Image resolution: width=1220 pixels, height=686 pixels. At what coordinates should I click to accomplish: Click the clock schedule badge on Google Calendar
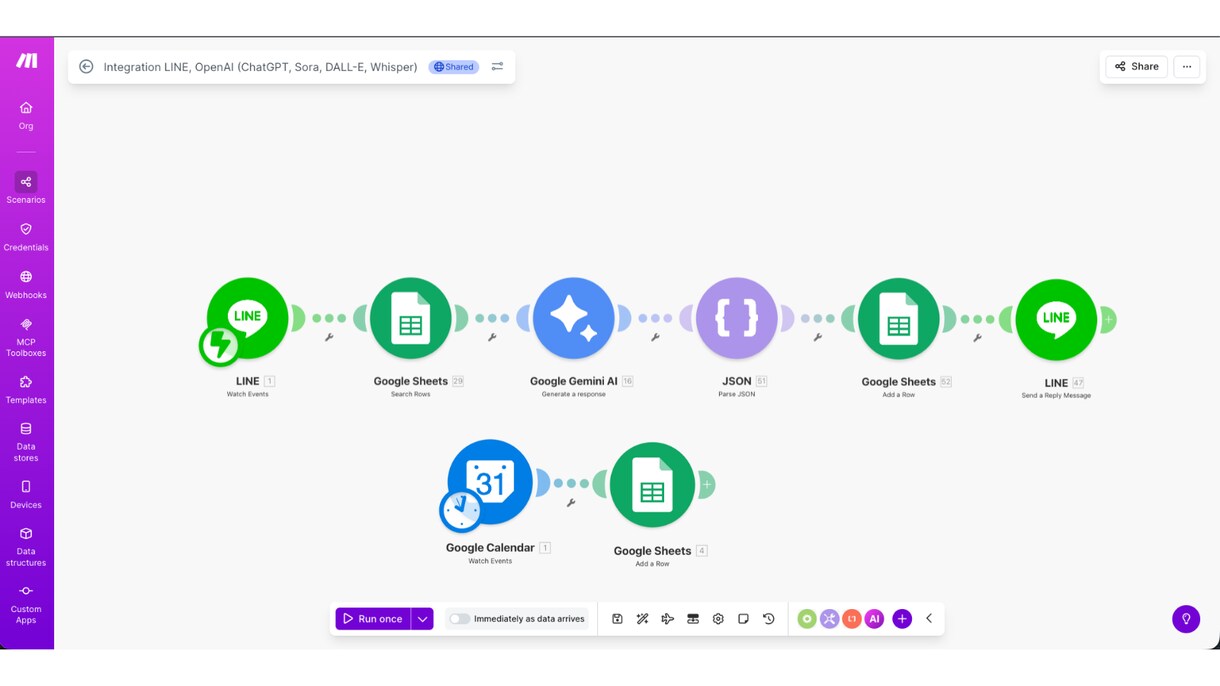point(461,511)
